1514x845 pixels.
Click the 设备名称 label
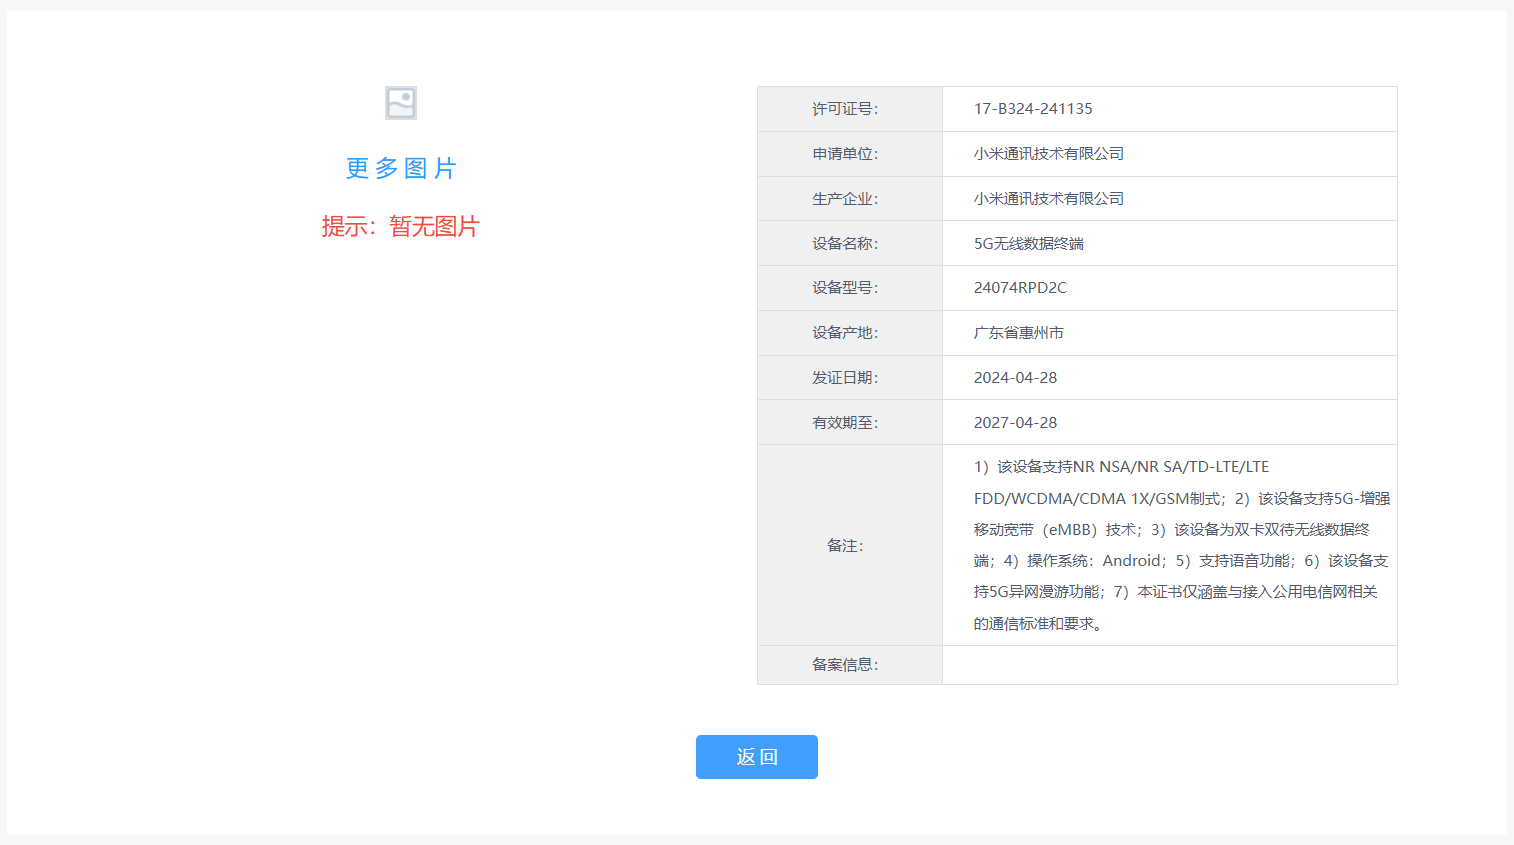click(x=845, y=244)
